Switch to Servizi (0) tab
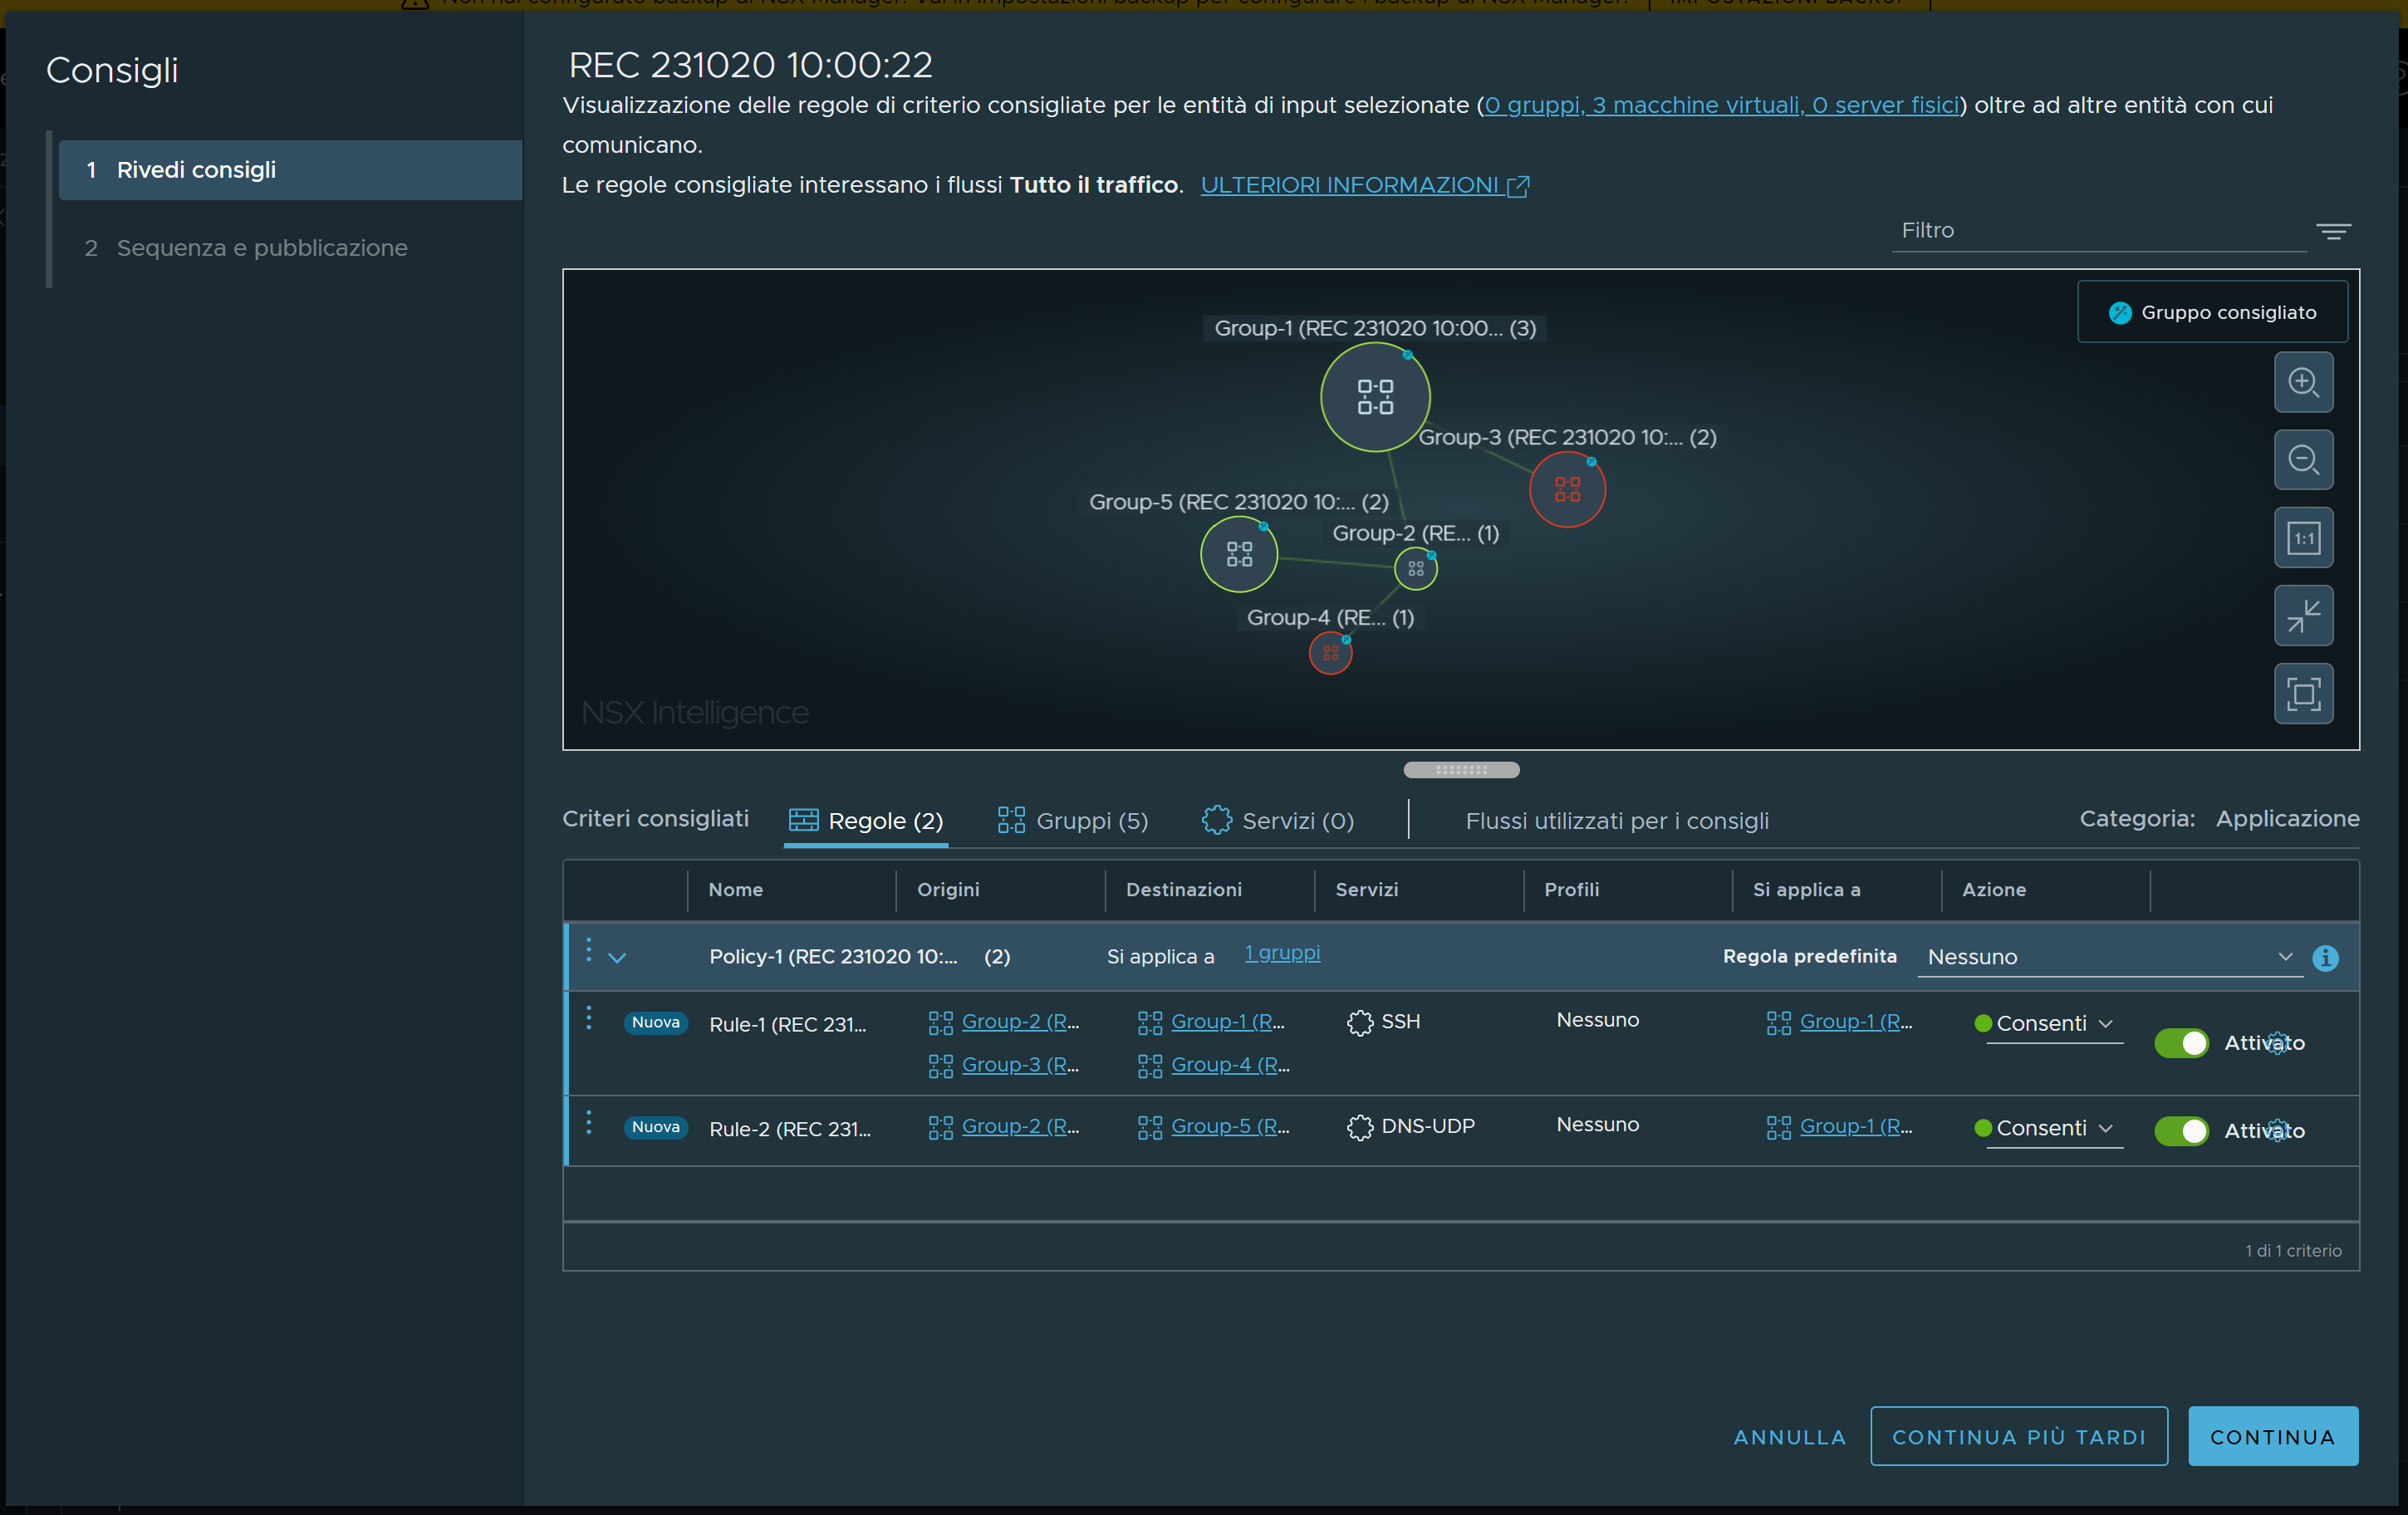 click(x=1278, y=821)
